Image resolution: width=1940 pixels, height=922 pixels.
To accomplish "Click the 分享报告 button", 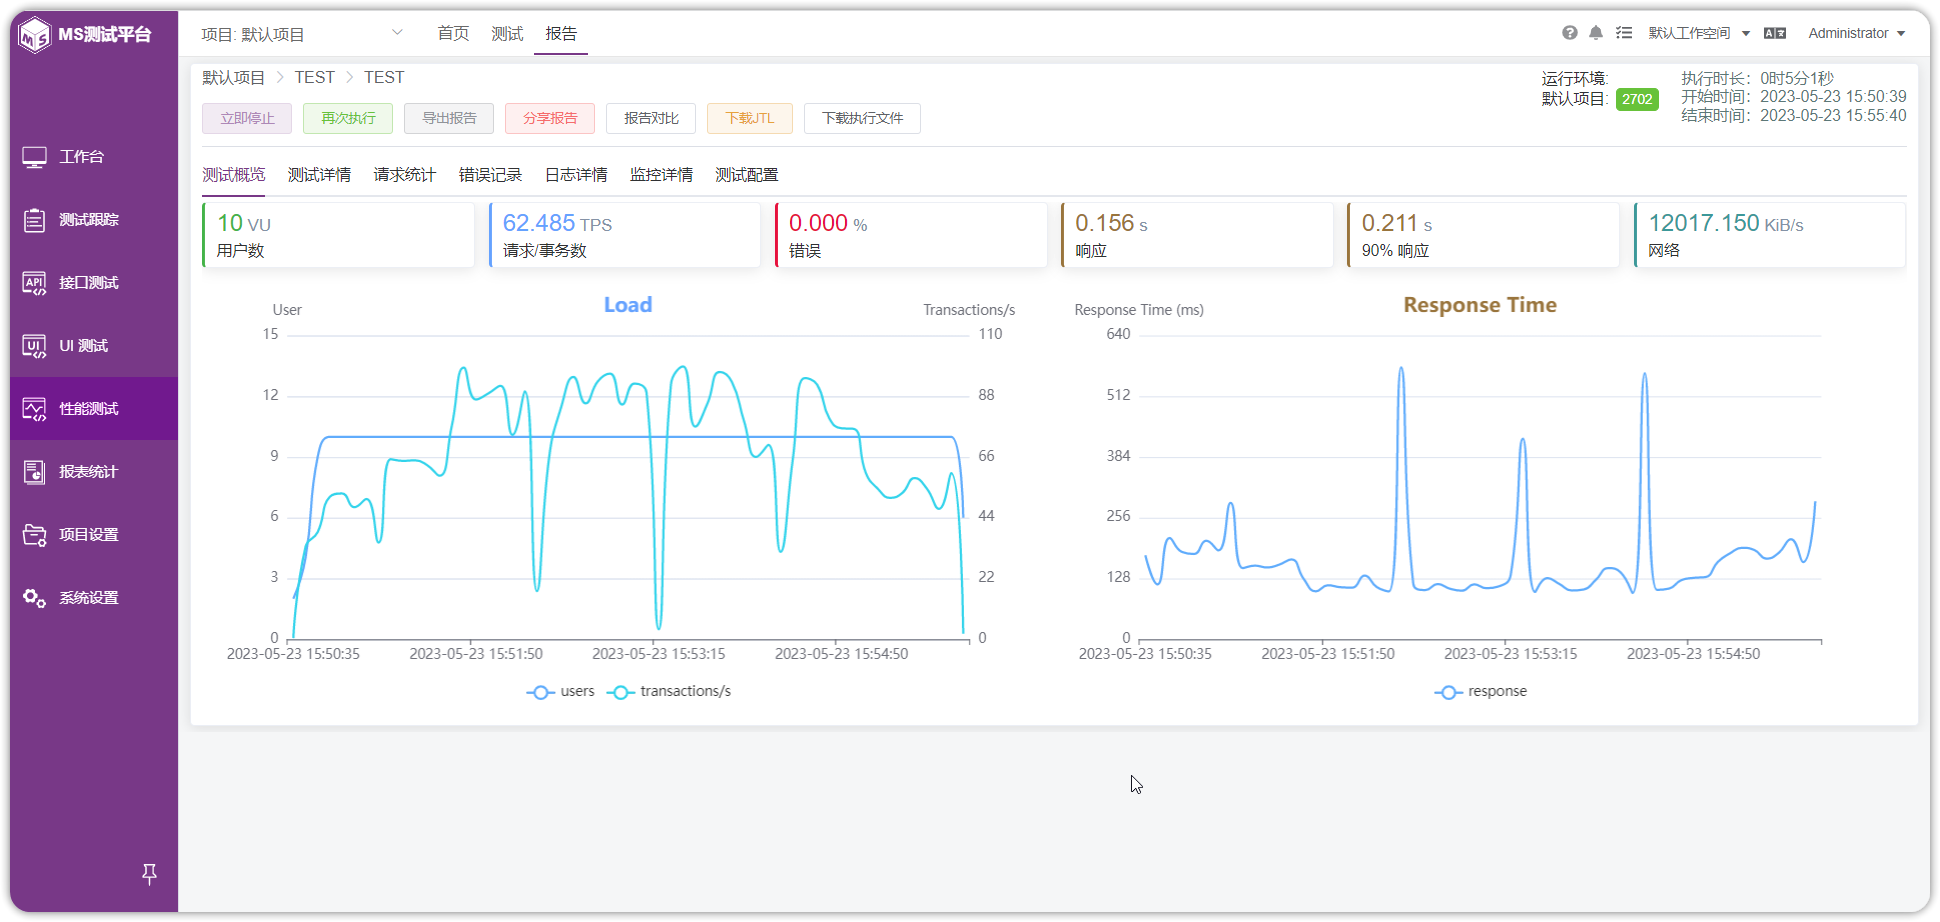I will [550, 118].
